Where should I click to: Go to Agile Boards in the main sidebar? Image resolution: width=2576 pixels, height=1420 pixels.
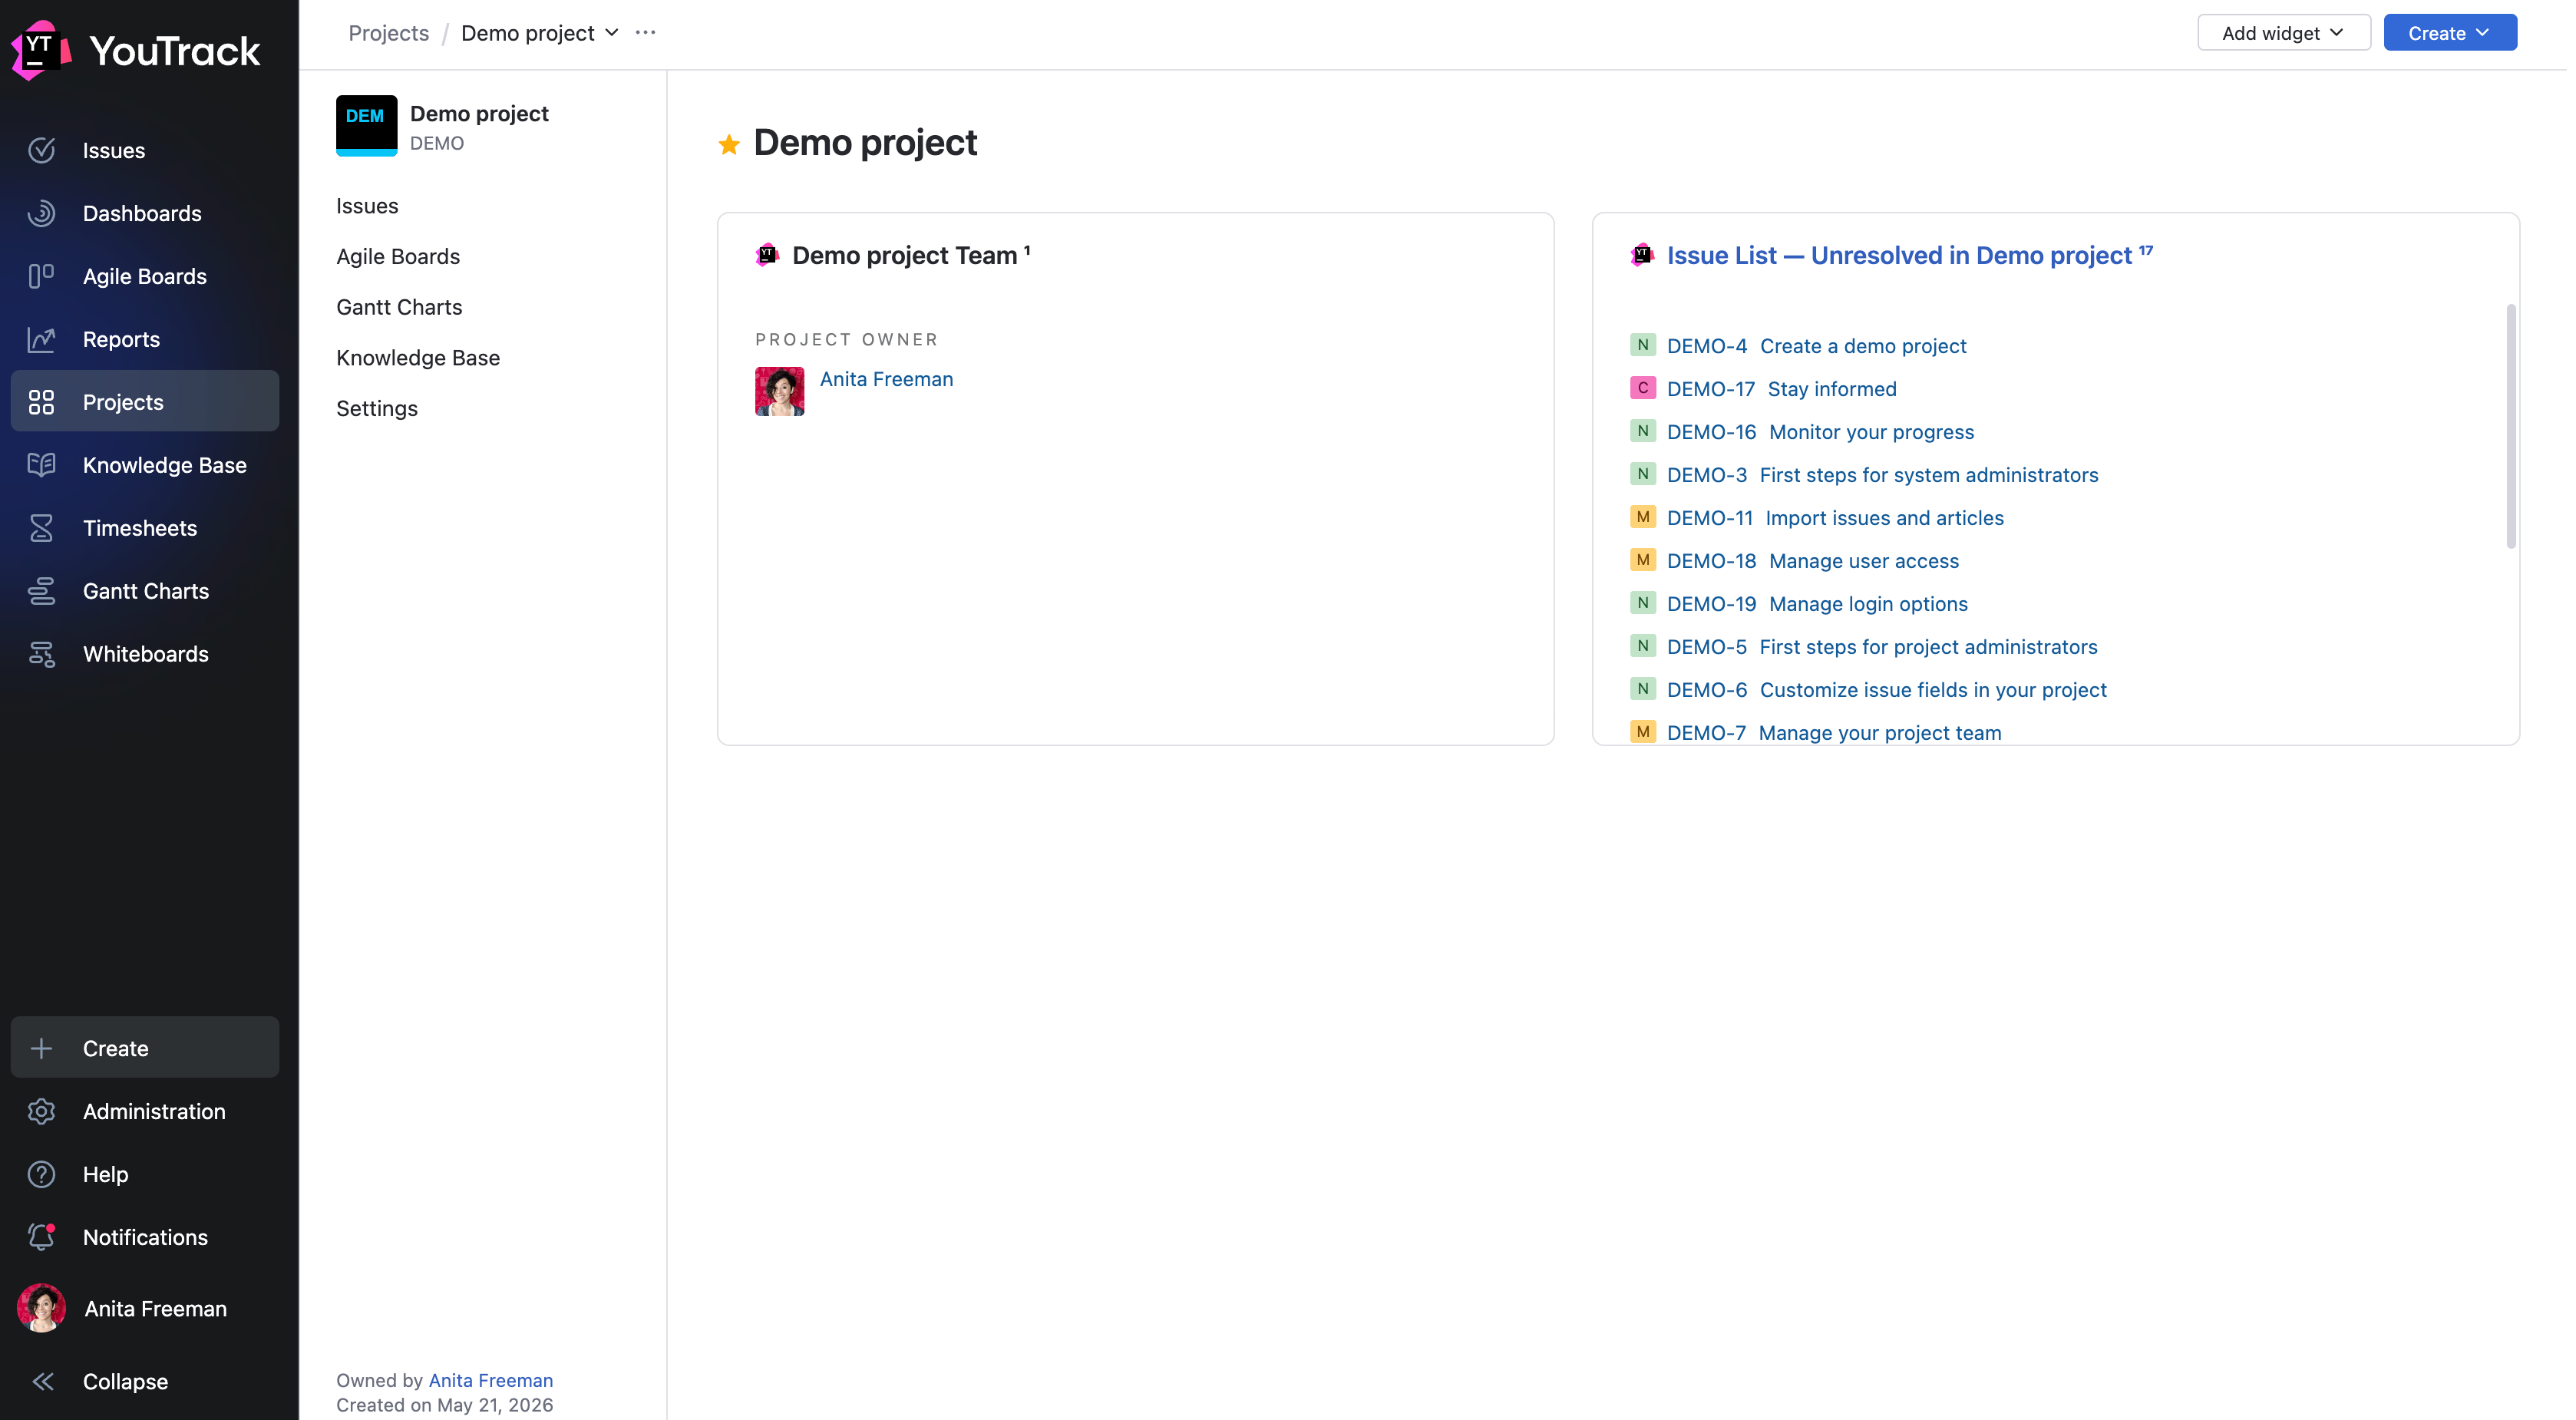click(x=144, y=276)
